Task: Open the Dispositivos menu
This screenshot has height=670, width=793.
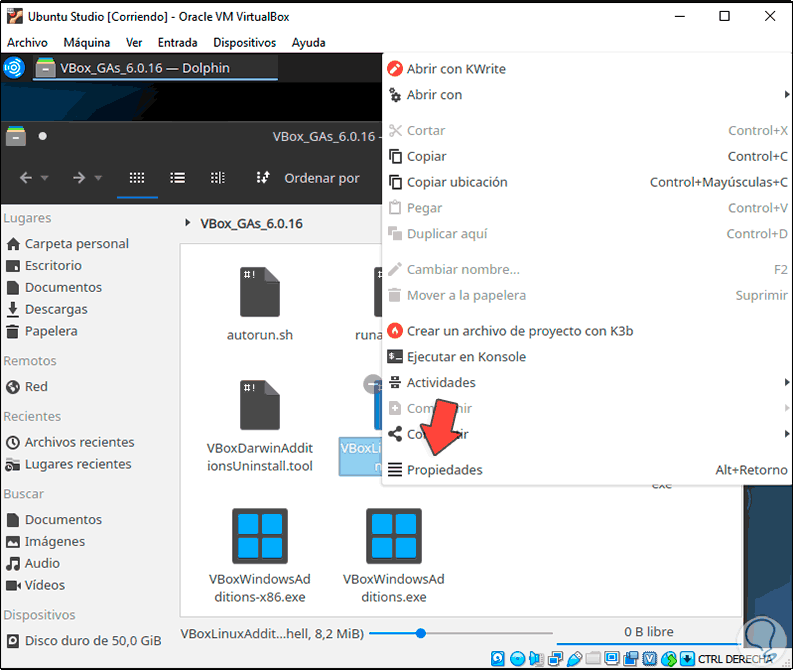Action: coord(245,42)
